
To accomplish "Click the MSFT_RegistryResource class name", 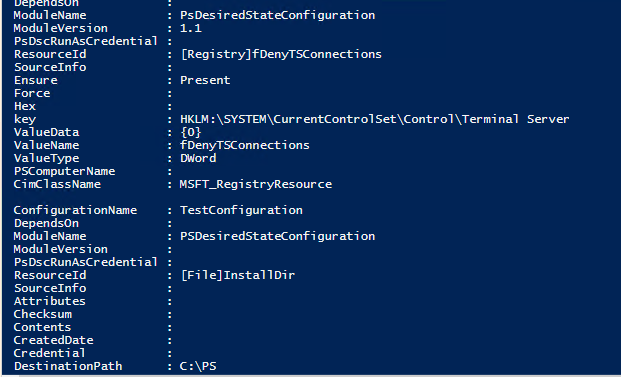I will pos(255,185).
